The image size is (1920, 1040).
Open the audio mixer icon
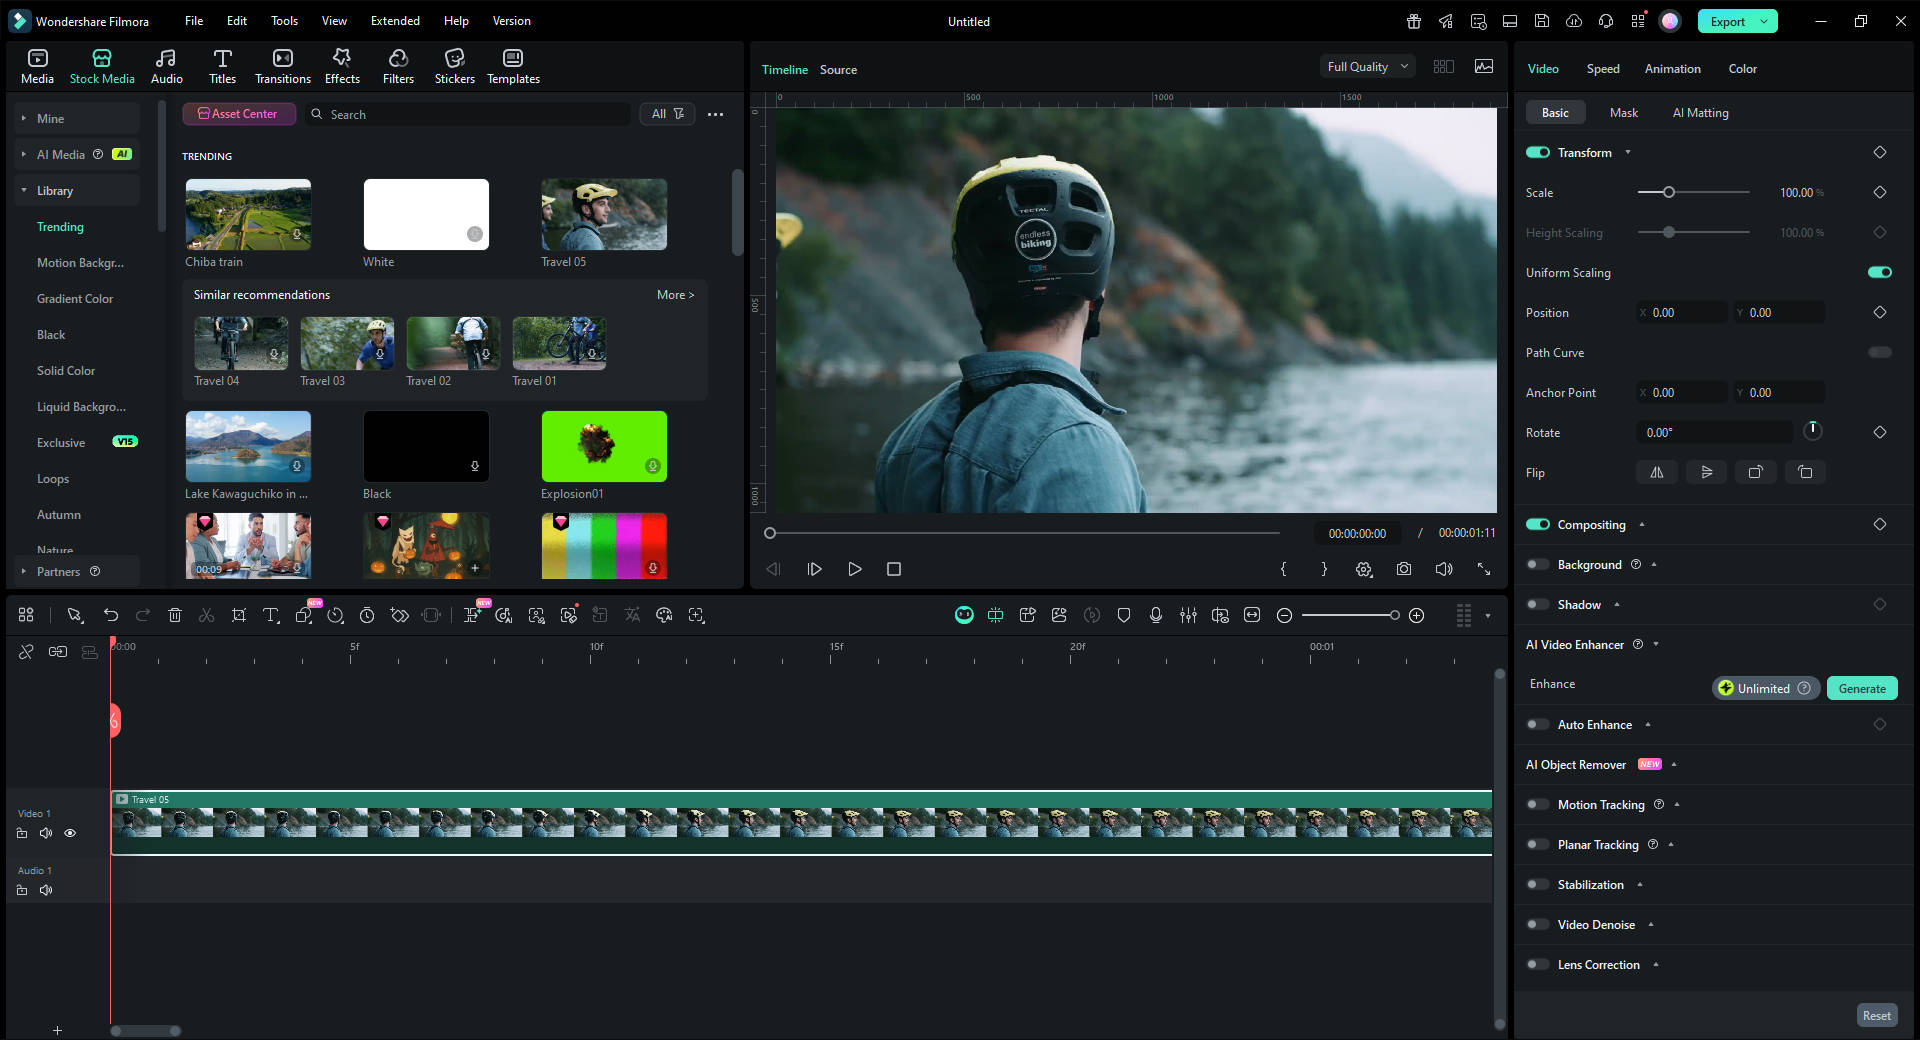[1188, 615]
